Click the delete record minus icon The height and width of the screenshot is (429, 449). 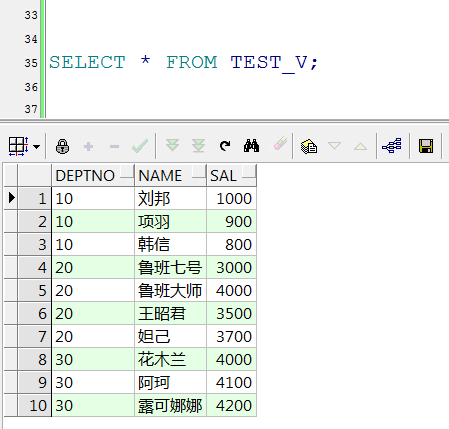coord(114,146)
